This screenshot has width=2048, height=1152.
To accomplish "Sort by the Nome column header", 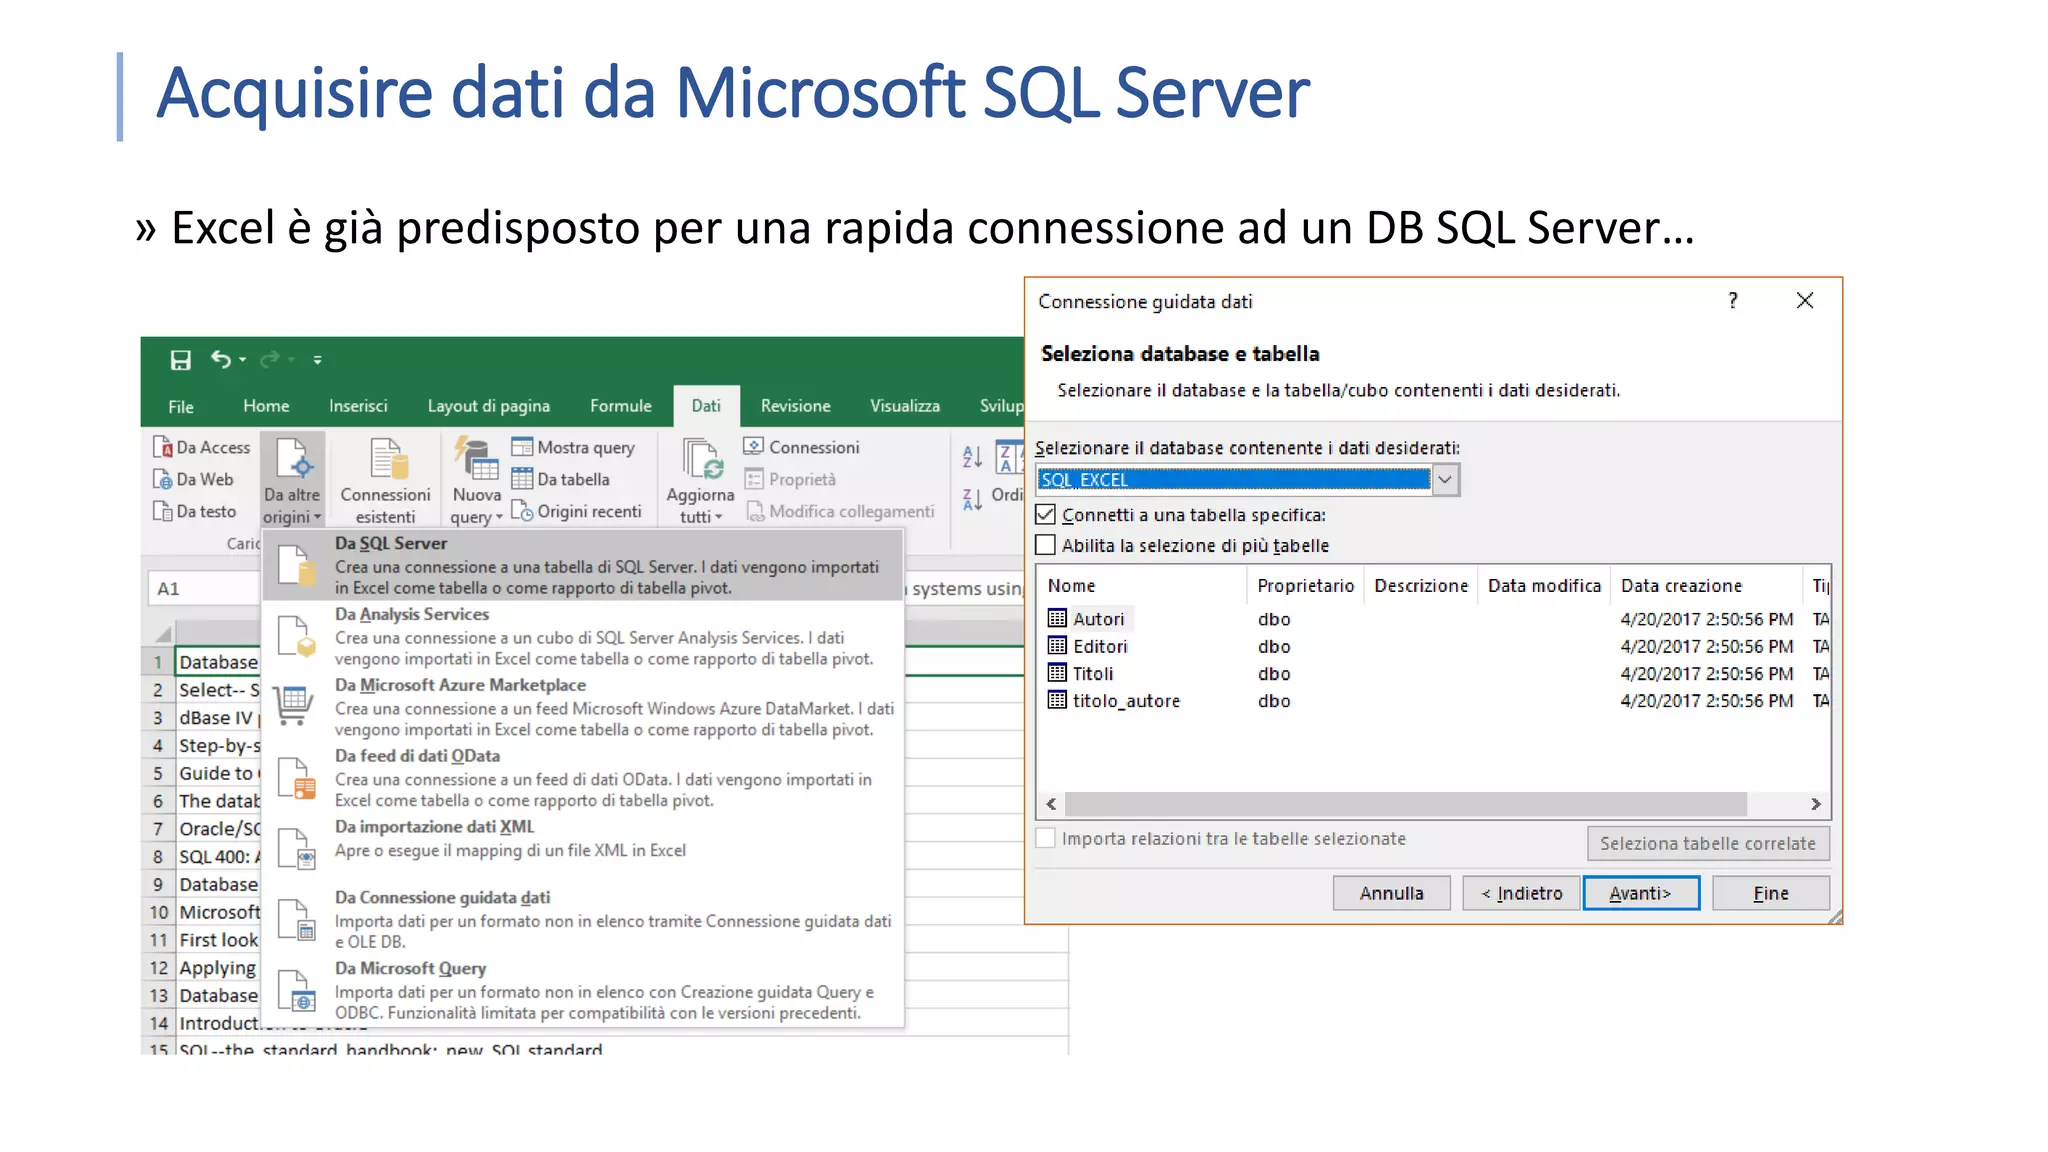I will (1143, 586).
